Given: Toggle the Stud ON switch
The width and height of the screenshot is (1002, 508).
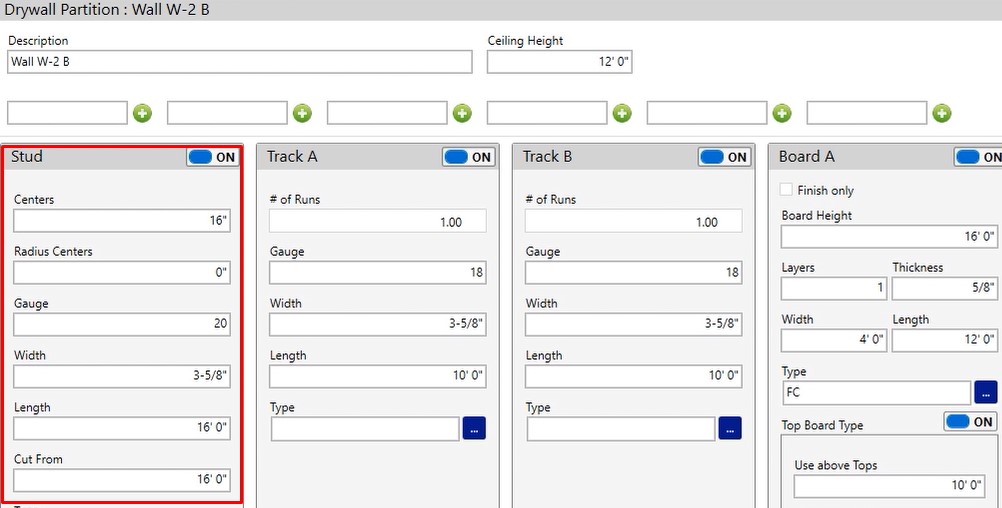Looking at the screenshot, I should (x=213, y=157).
